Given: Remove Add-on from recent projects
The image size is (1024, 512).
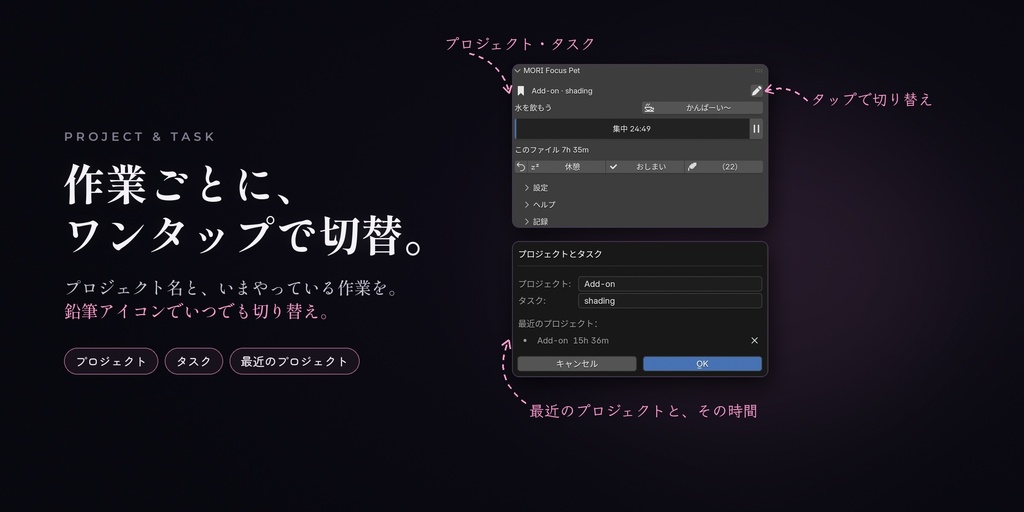Looking at the screenshot, I should (754, 340).
